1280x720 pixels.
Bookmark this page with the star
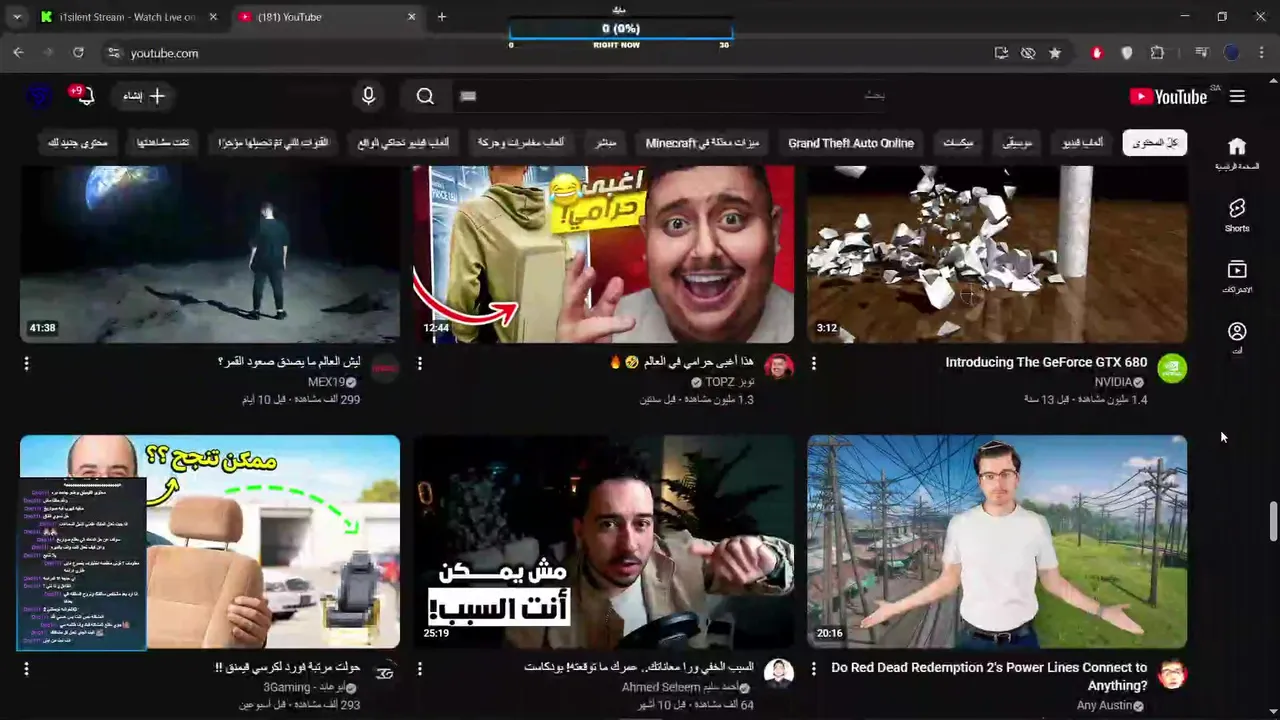coord(1055,53)
